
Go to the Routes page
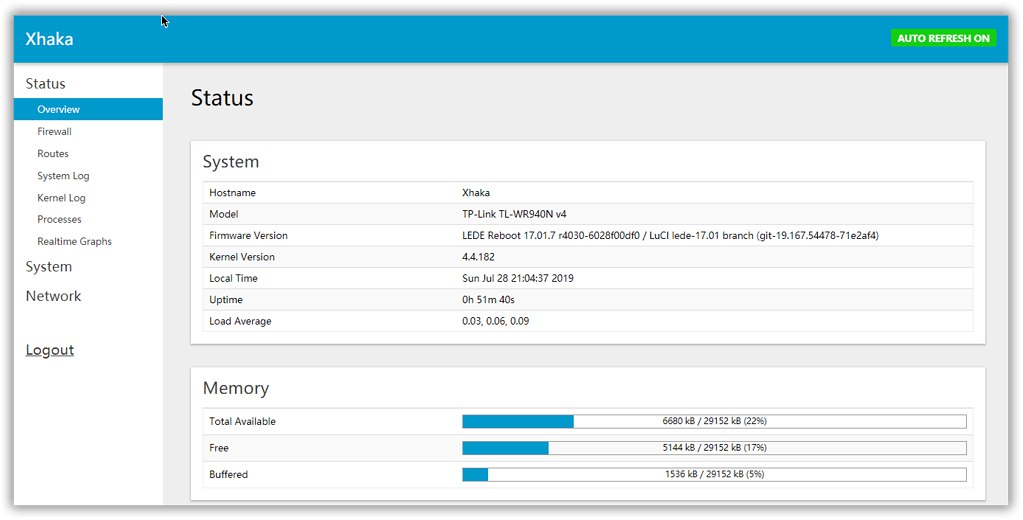tap(53, 153)
